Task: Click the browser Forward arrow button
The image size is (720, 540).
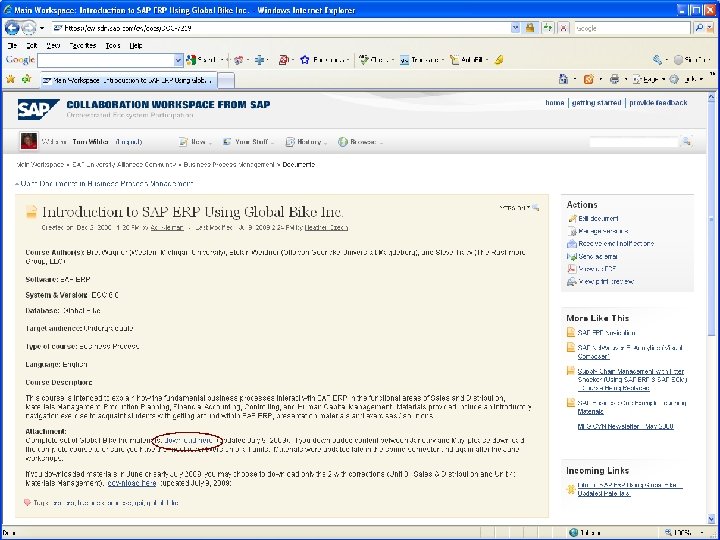Action: click(28, 28)
